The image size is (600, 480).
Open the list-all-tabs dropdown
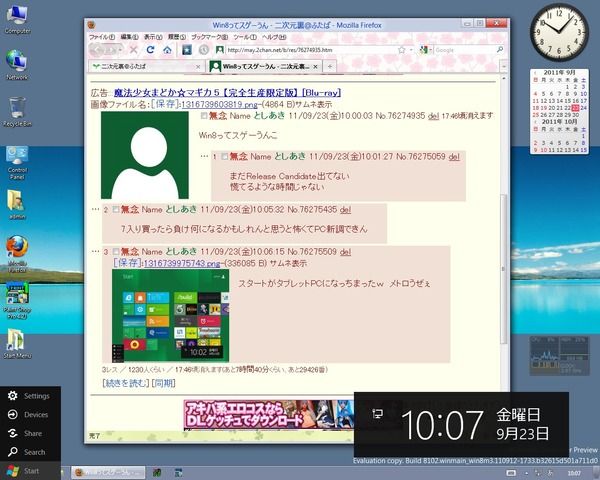coord(504,67)
